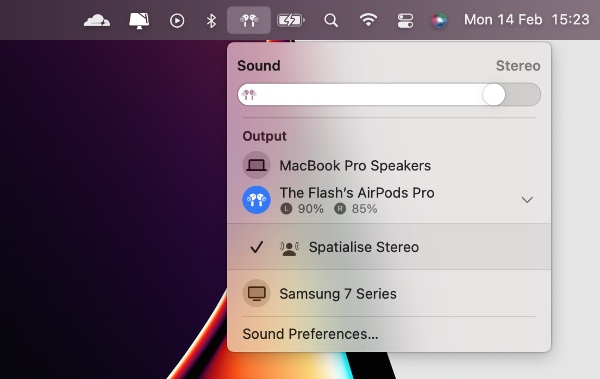Click the Samsung display output icon
The height and width of the screenshot is (379, 600).
tap(256, 294)
